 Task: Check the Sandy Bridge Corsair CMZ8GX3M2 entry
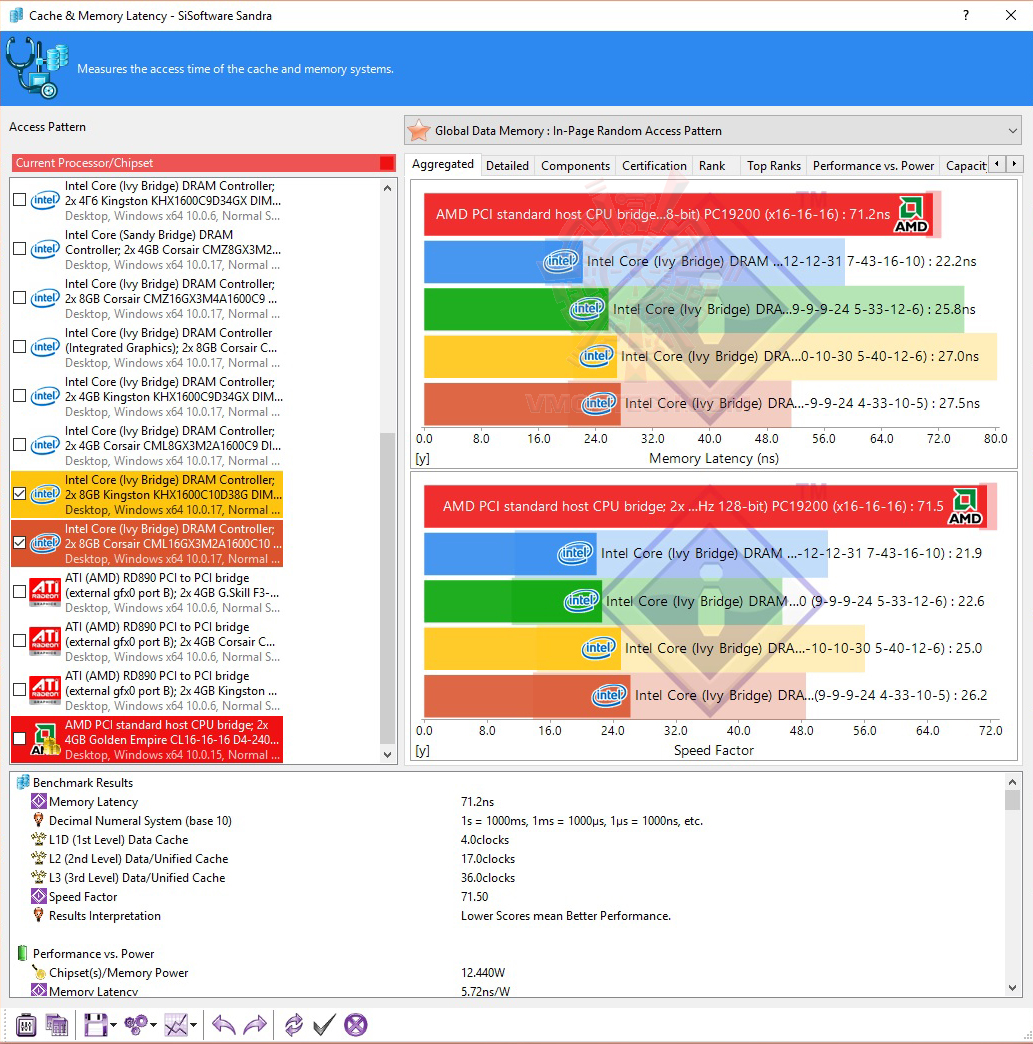tap(20, 249)
